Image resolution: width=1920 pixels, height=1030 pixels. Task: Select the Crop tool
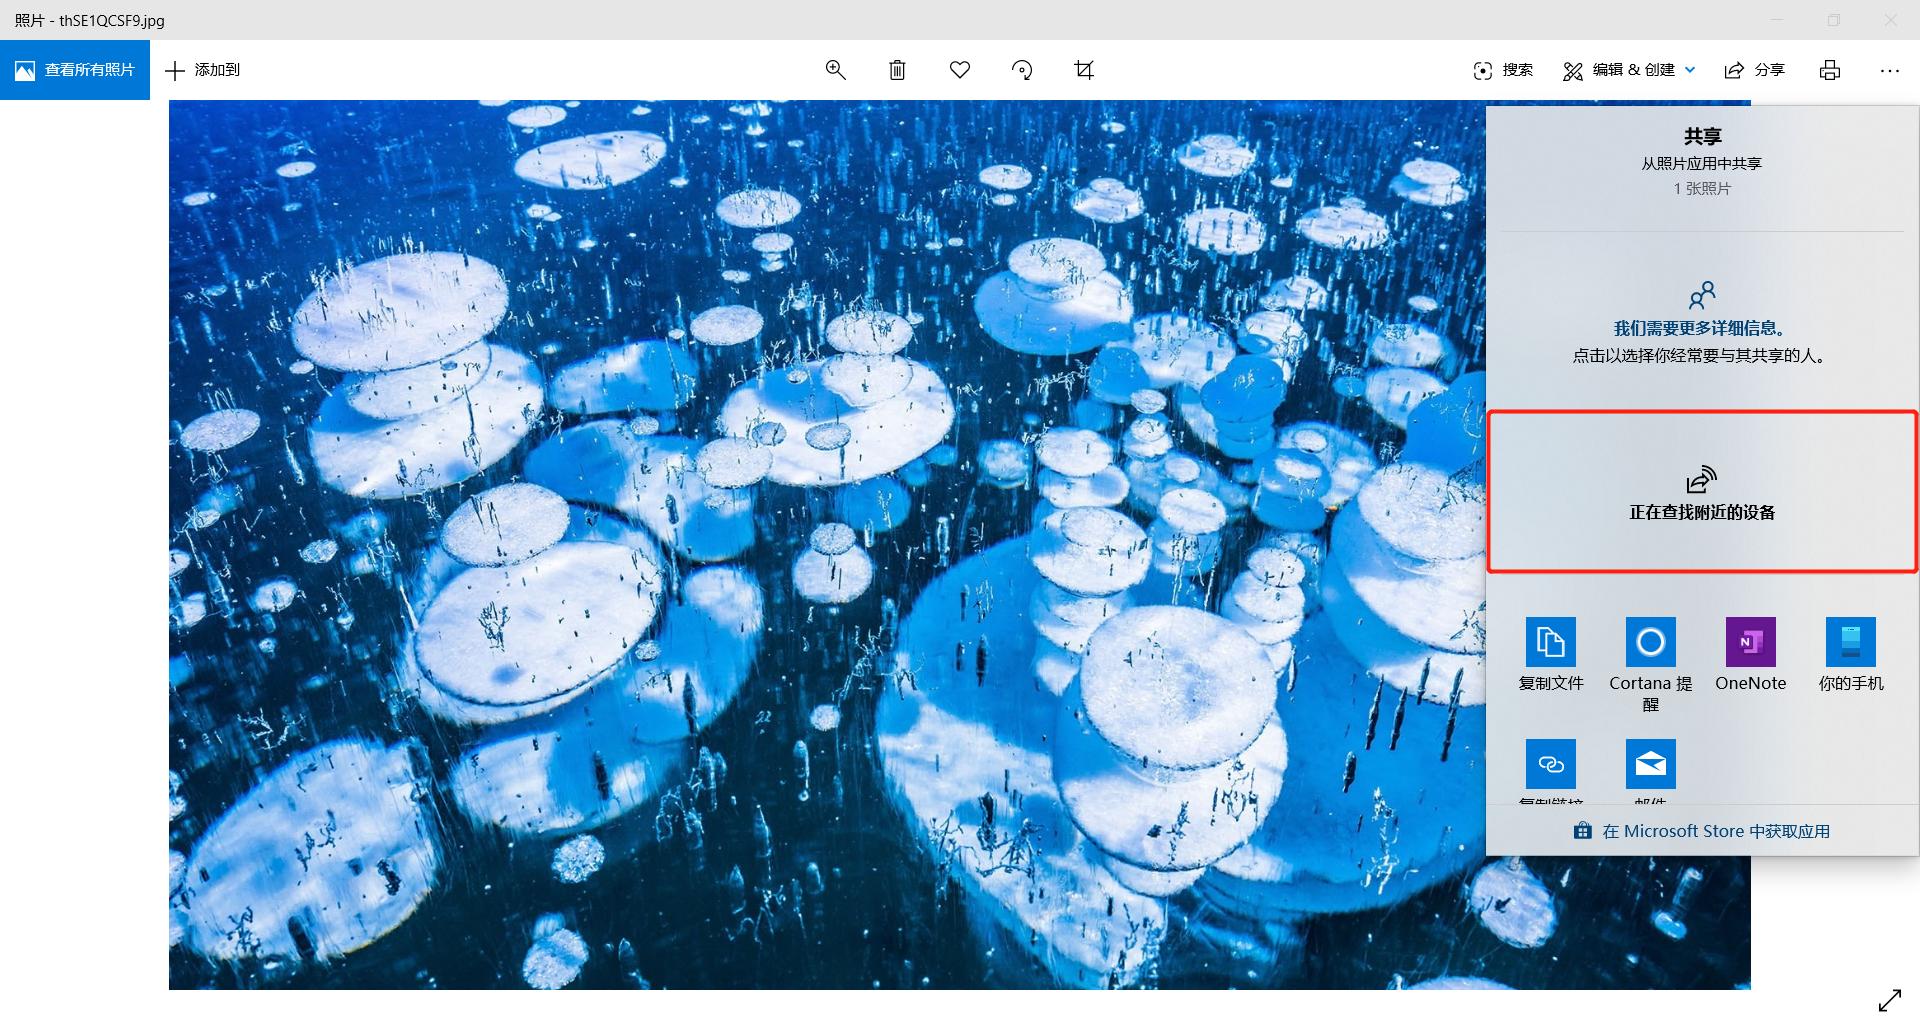1083,70
